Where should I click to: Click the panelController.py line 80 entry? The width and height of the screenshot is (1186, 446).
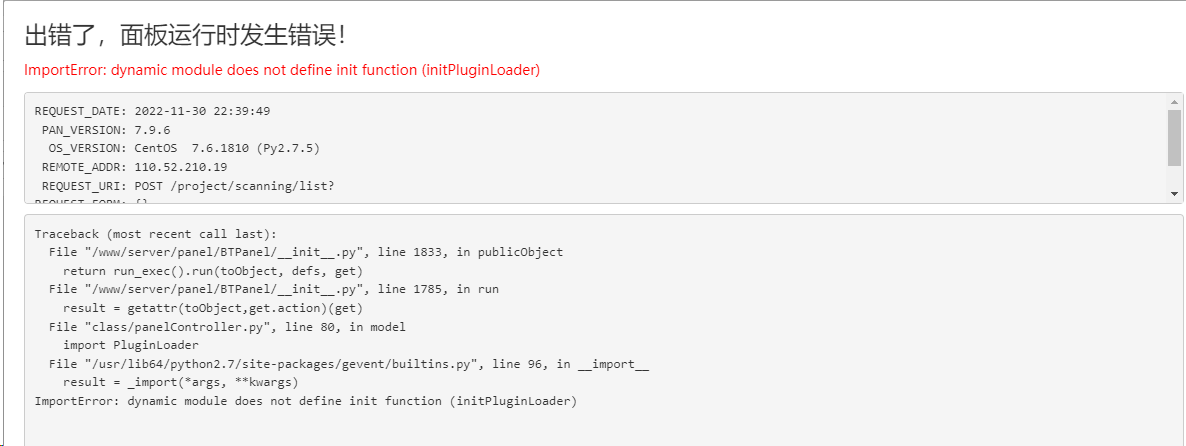point(227,327)
